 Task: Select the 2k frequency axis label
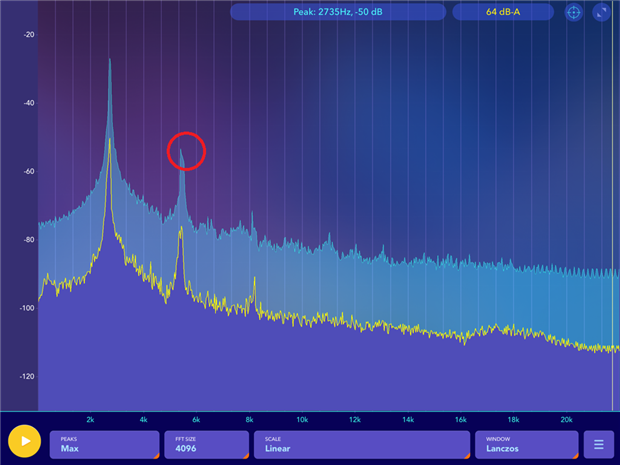point(90,420)
